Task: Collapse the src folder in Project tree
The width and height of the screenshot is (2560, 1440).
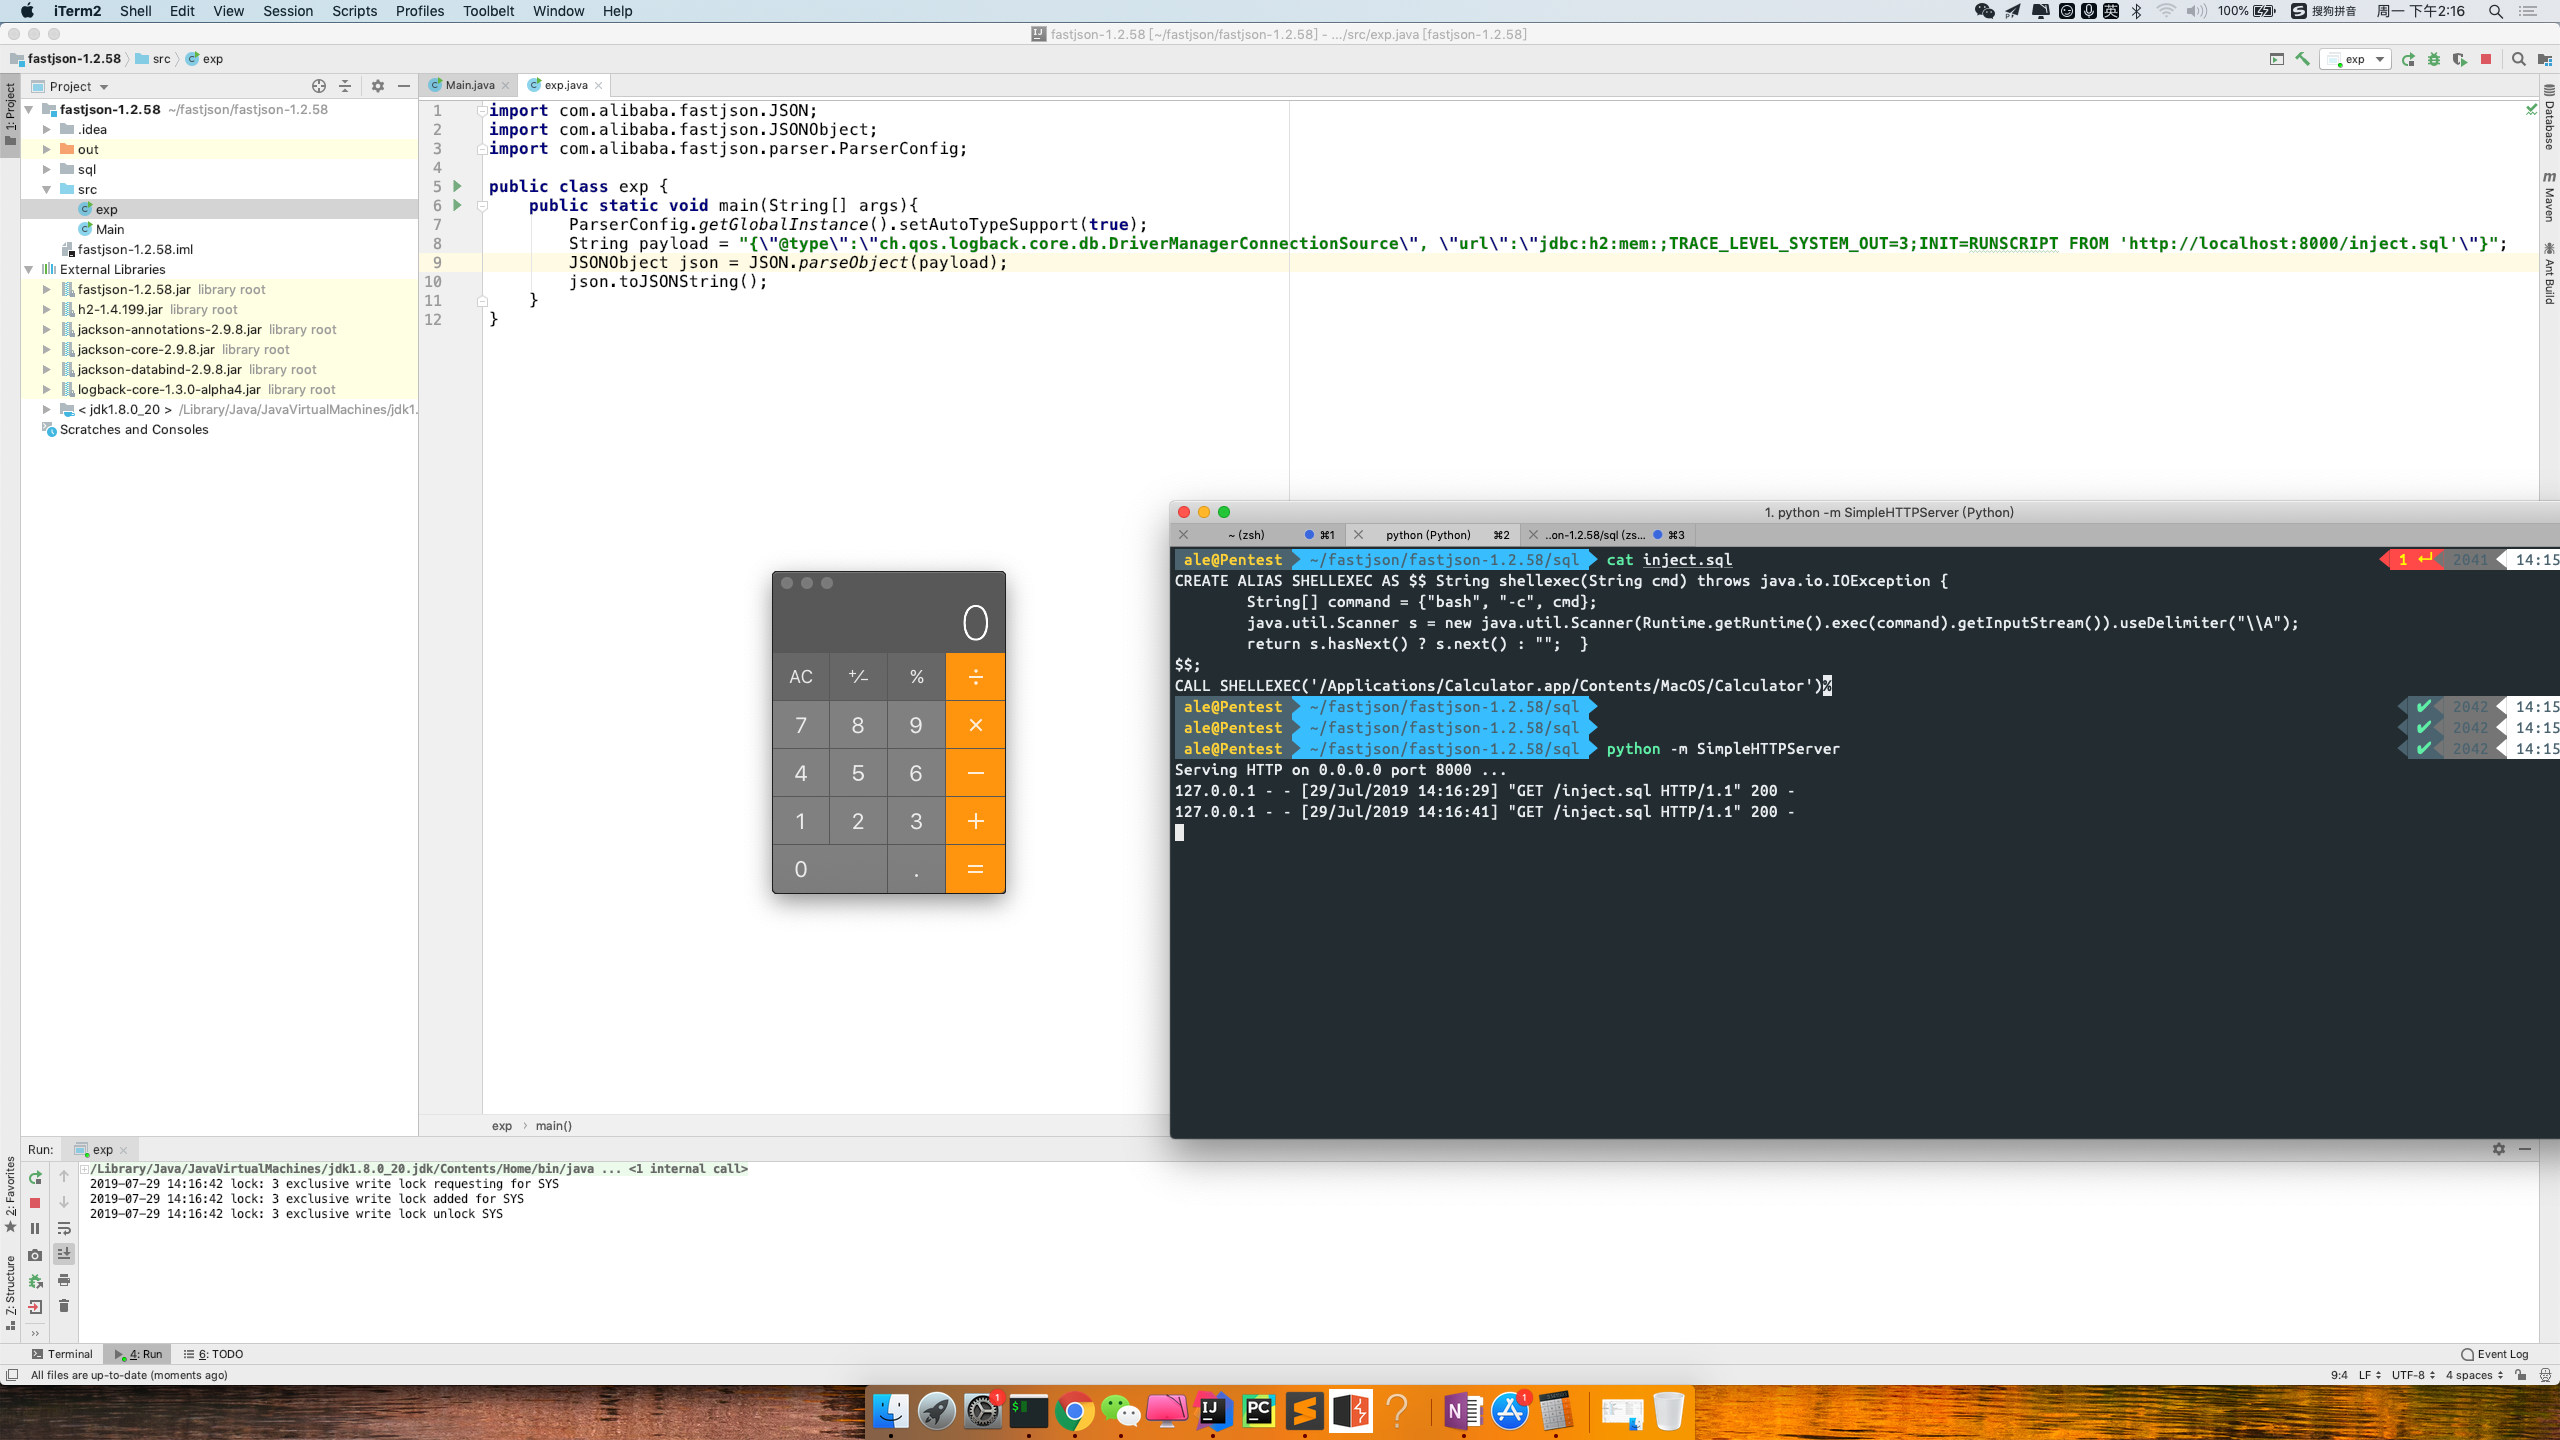Action: coord(46,189)
